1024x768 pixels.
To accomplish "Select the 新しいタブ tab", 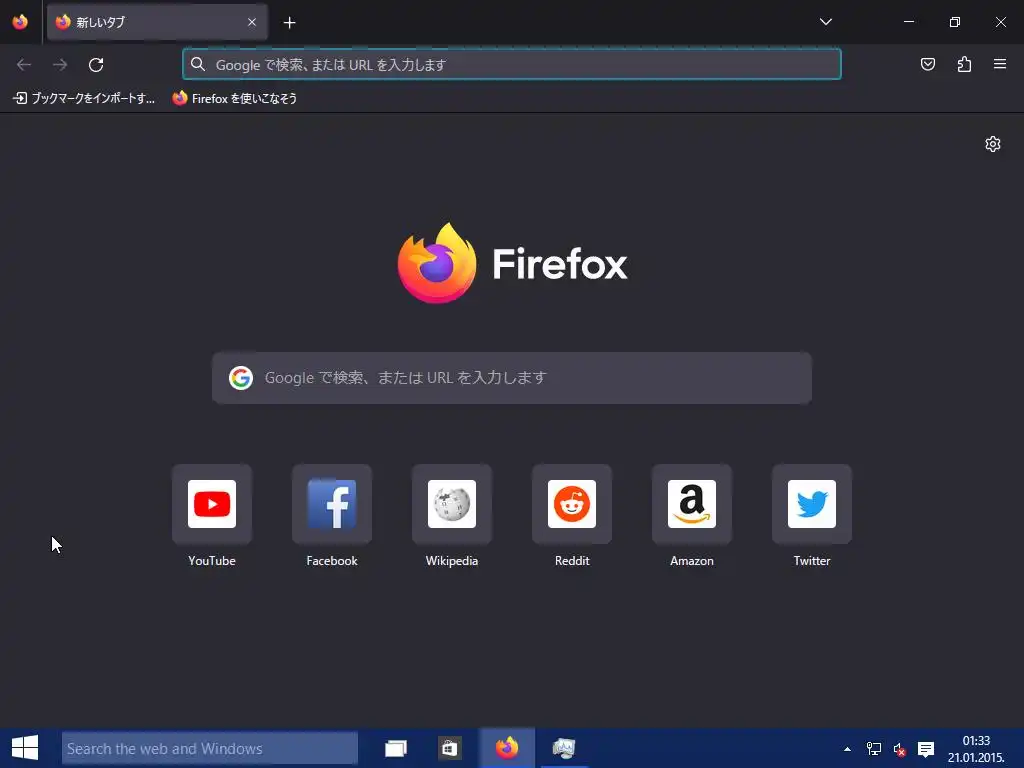I will pos(157,22).
